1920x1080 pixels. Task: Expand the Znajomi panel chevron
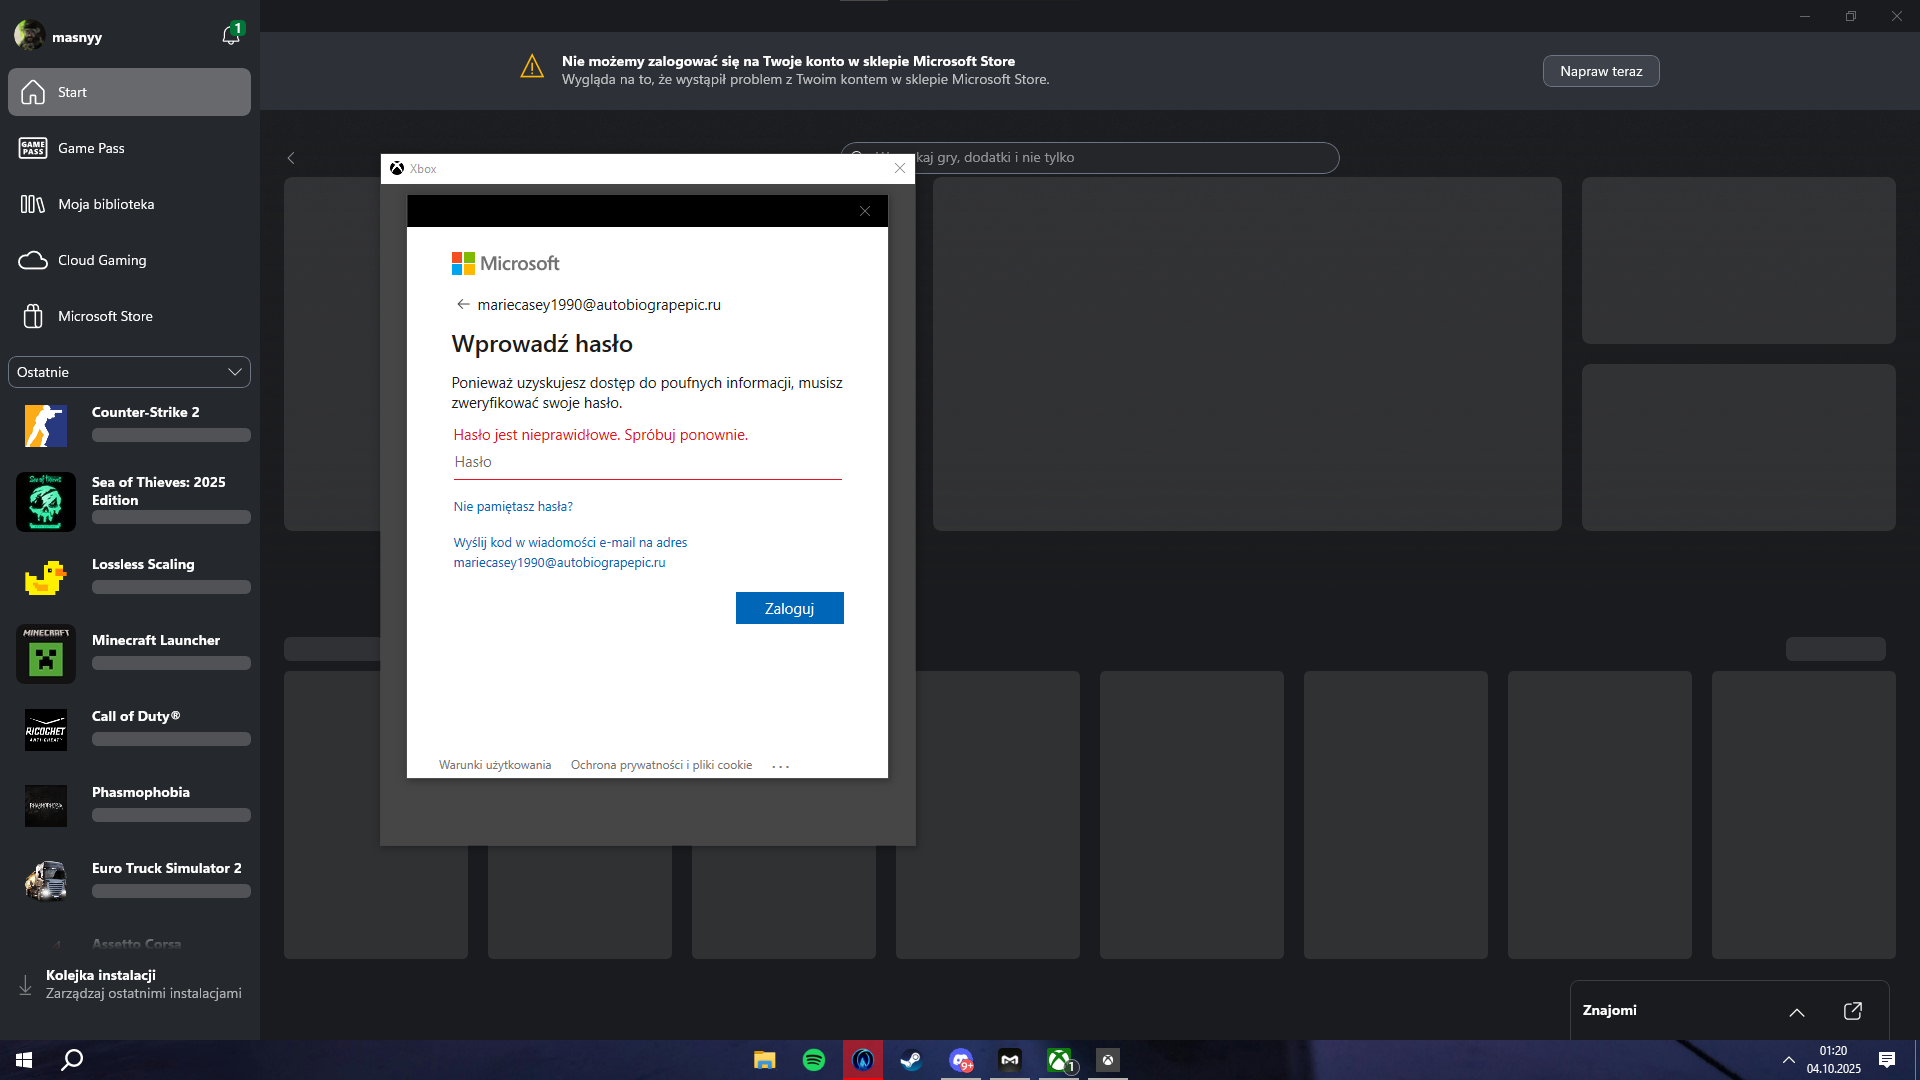1797,1012
